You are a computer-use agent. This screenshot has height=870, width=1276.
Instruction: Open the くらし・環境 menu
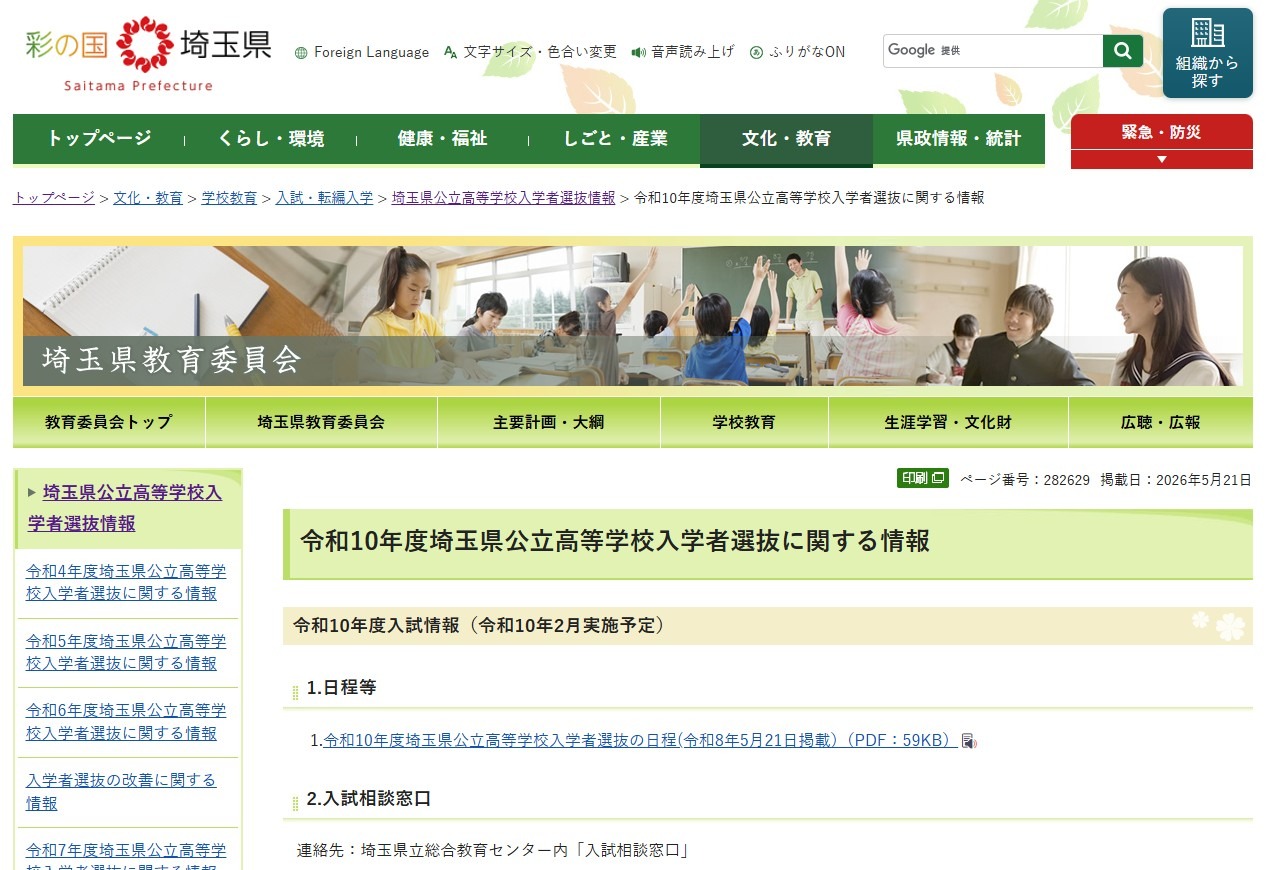click(271, 139)
